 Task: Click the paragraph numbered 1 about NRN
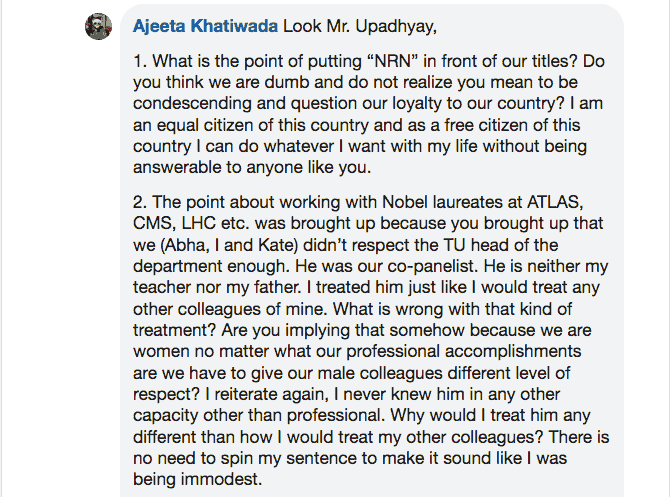click(368, 114)
